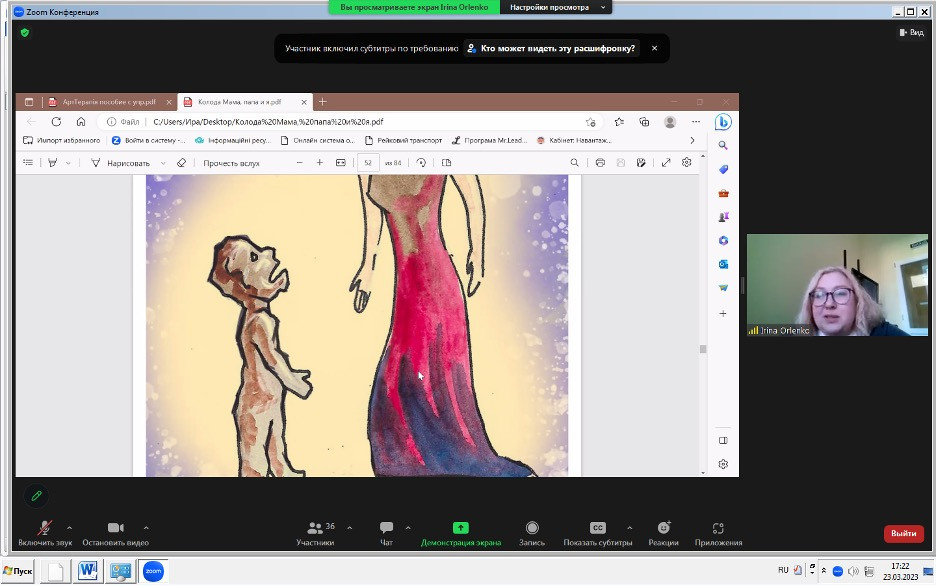Open the Windows Пуск start menu
The height and width of the screenshot is (586, 936).
pyautogui.click(x=18, y=571)
